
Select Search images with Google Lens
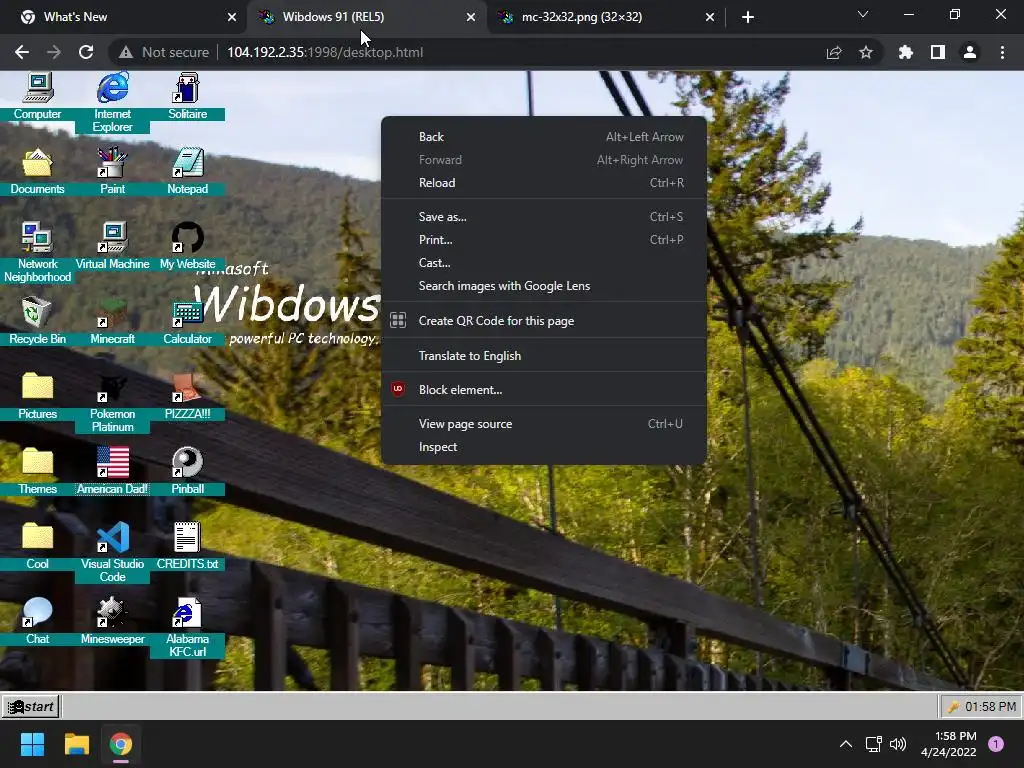(543, 286)
